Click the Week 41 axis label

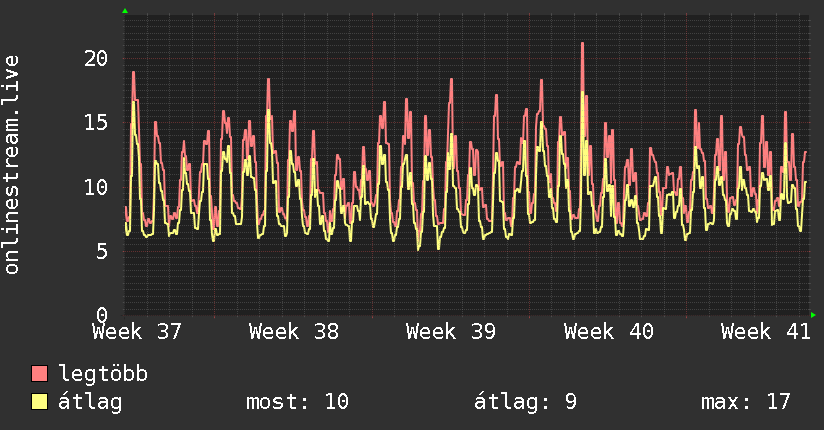tap(766, 332)
